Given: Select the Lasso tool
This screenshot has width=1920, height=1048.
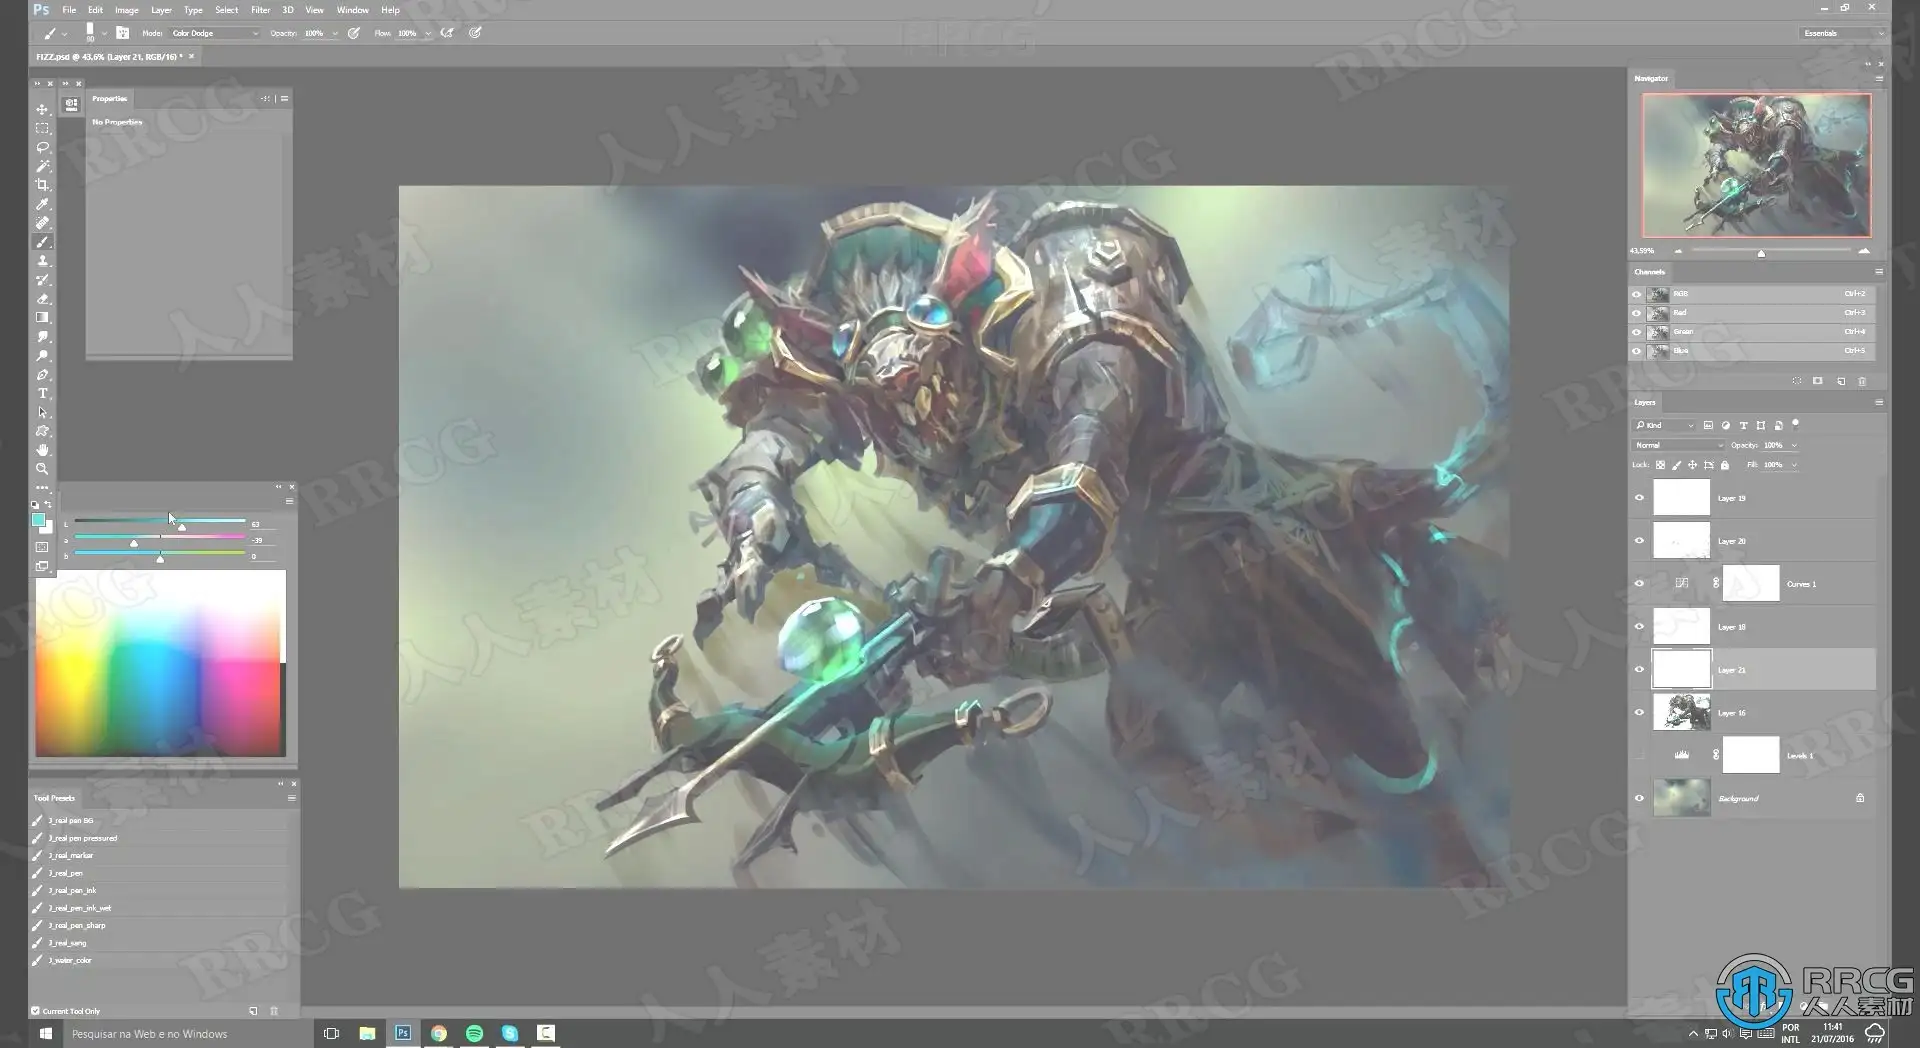Looking at the screenshot, I should point(42,147).
